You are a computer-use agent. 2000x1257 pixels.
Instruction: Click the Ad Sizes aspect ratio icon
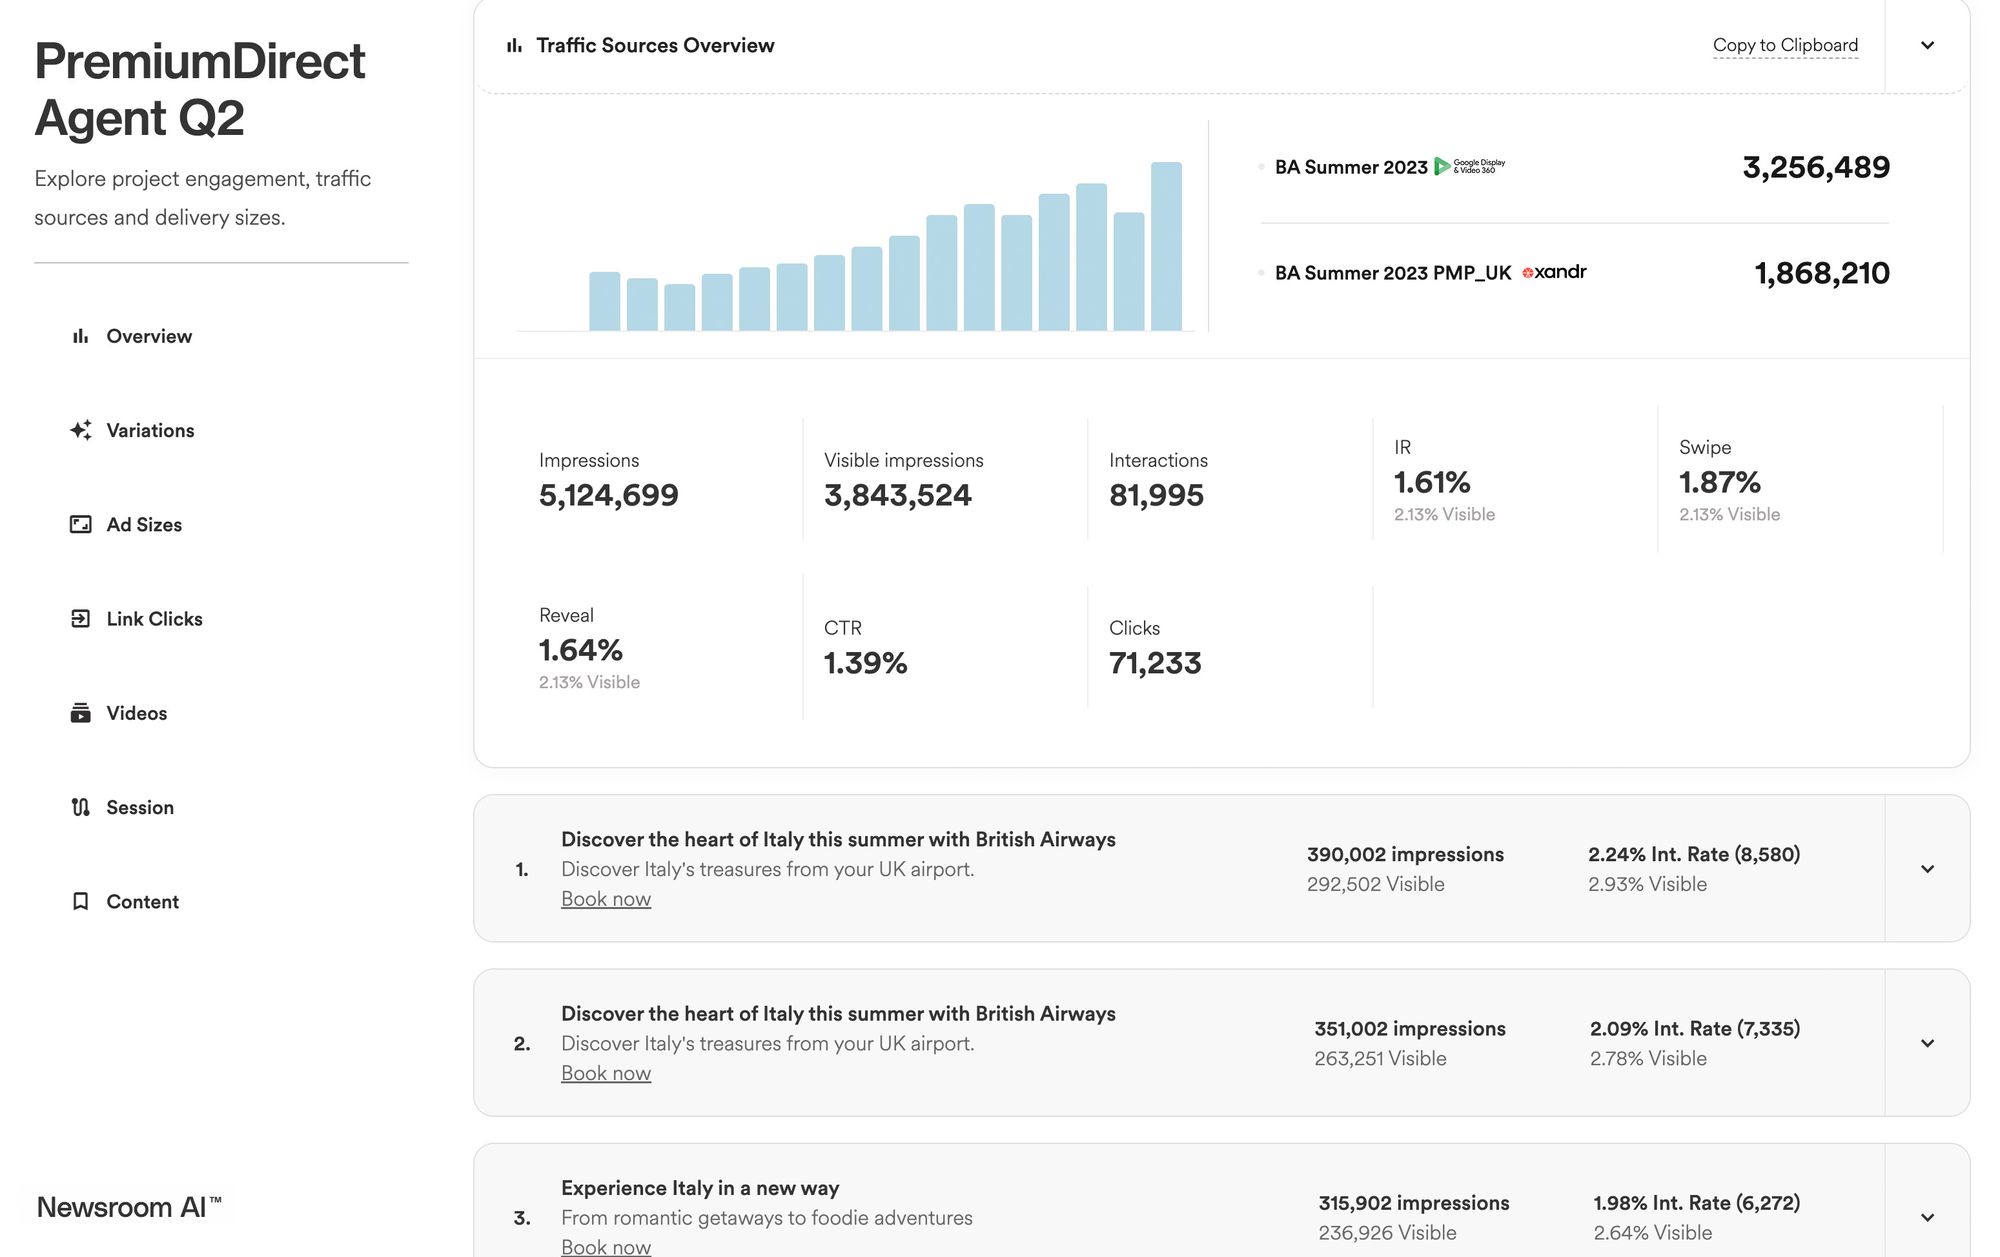(81, 525)
